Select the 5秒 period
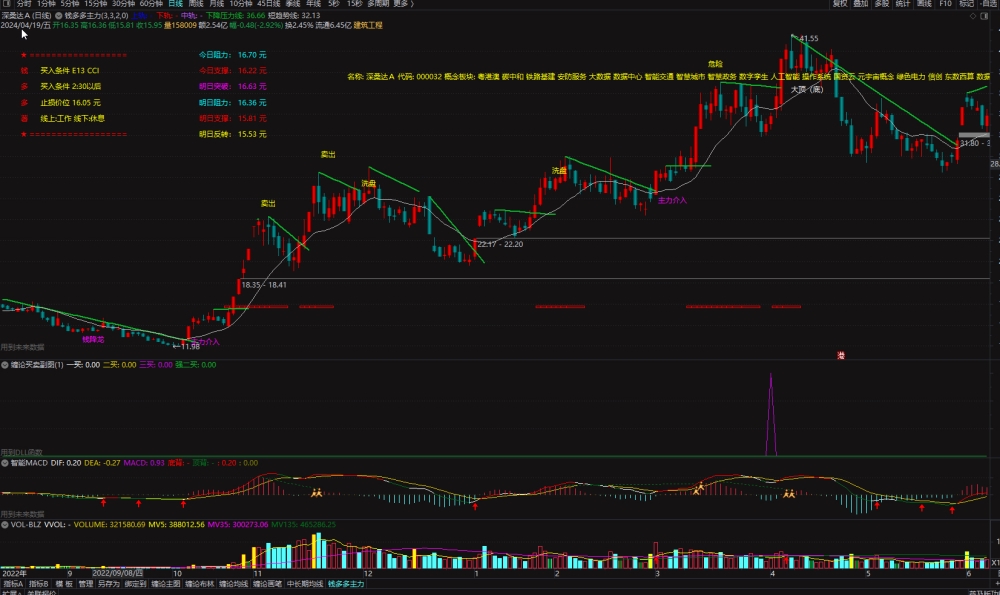 [x=334, y=4]
